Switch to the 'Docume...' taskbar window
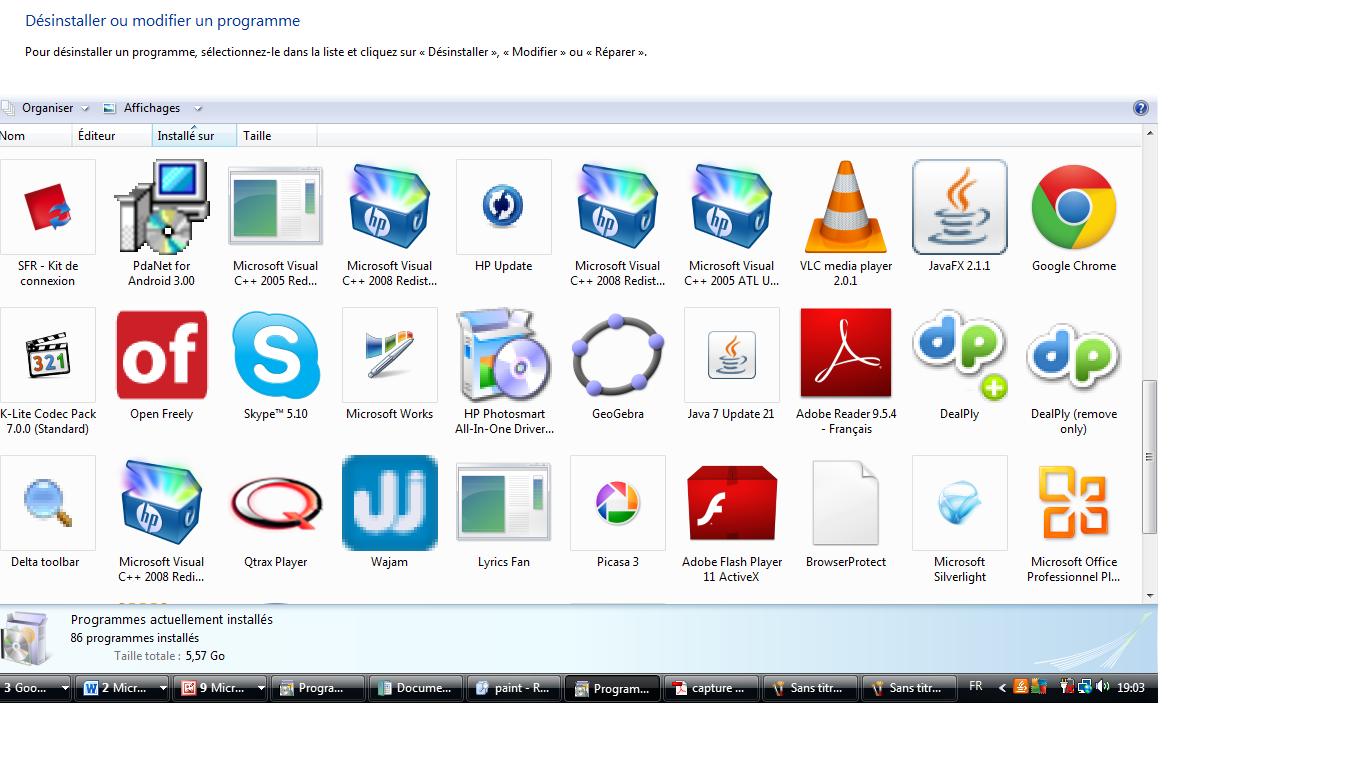Viewport: 1366px width, 768px height. tap(417, 688)
